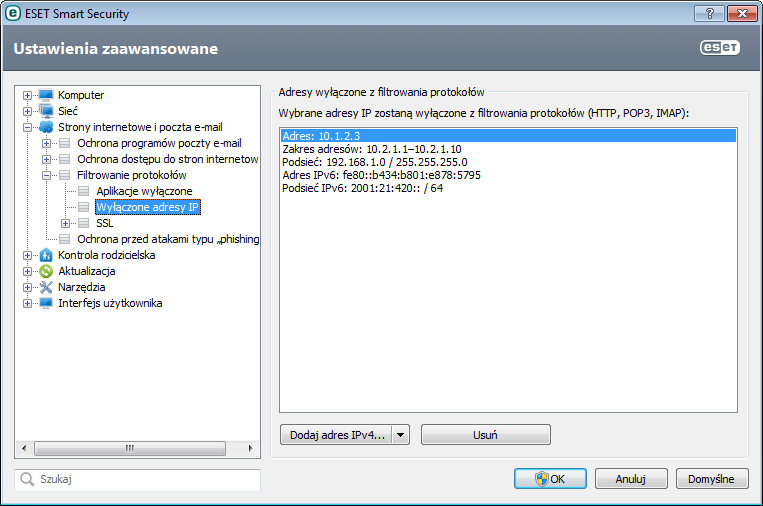Expand Ochrona programów poczty e-mail node
Screen dimensions: 763x506
coord(46,143)
